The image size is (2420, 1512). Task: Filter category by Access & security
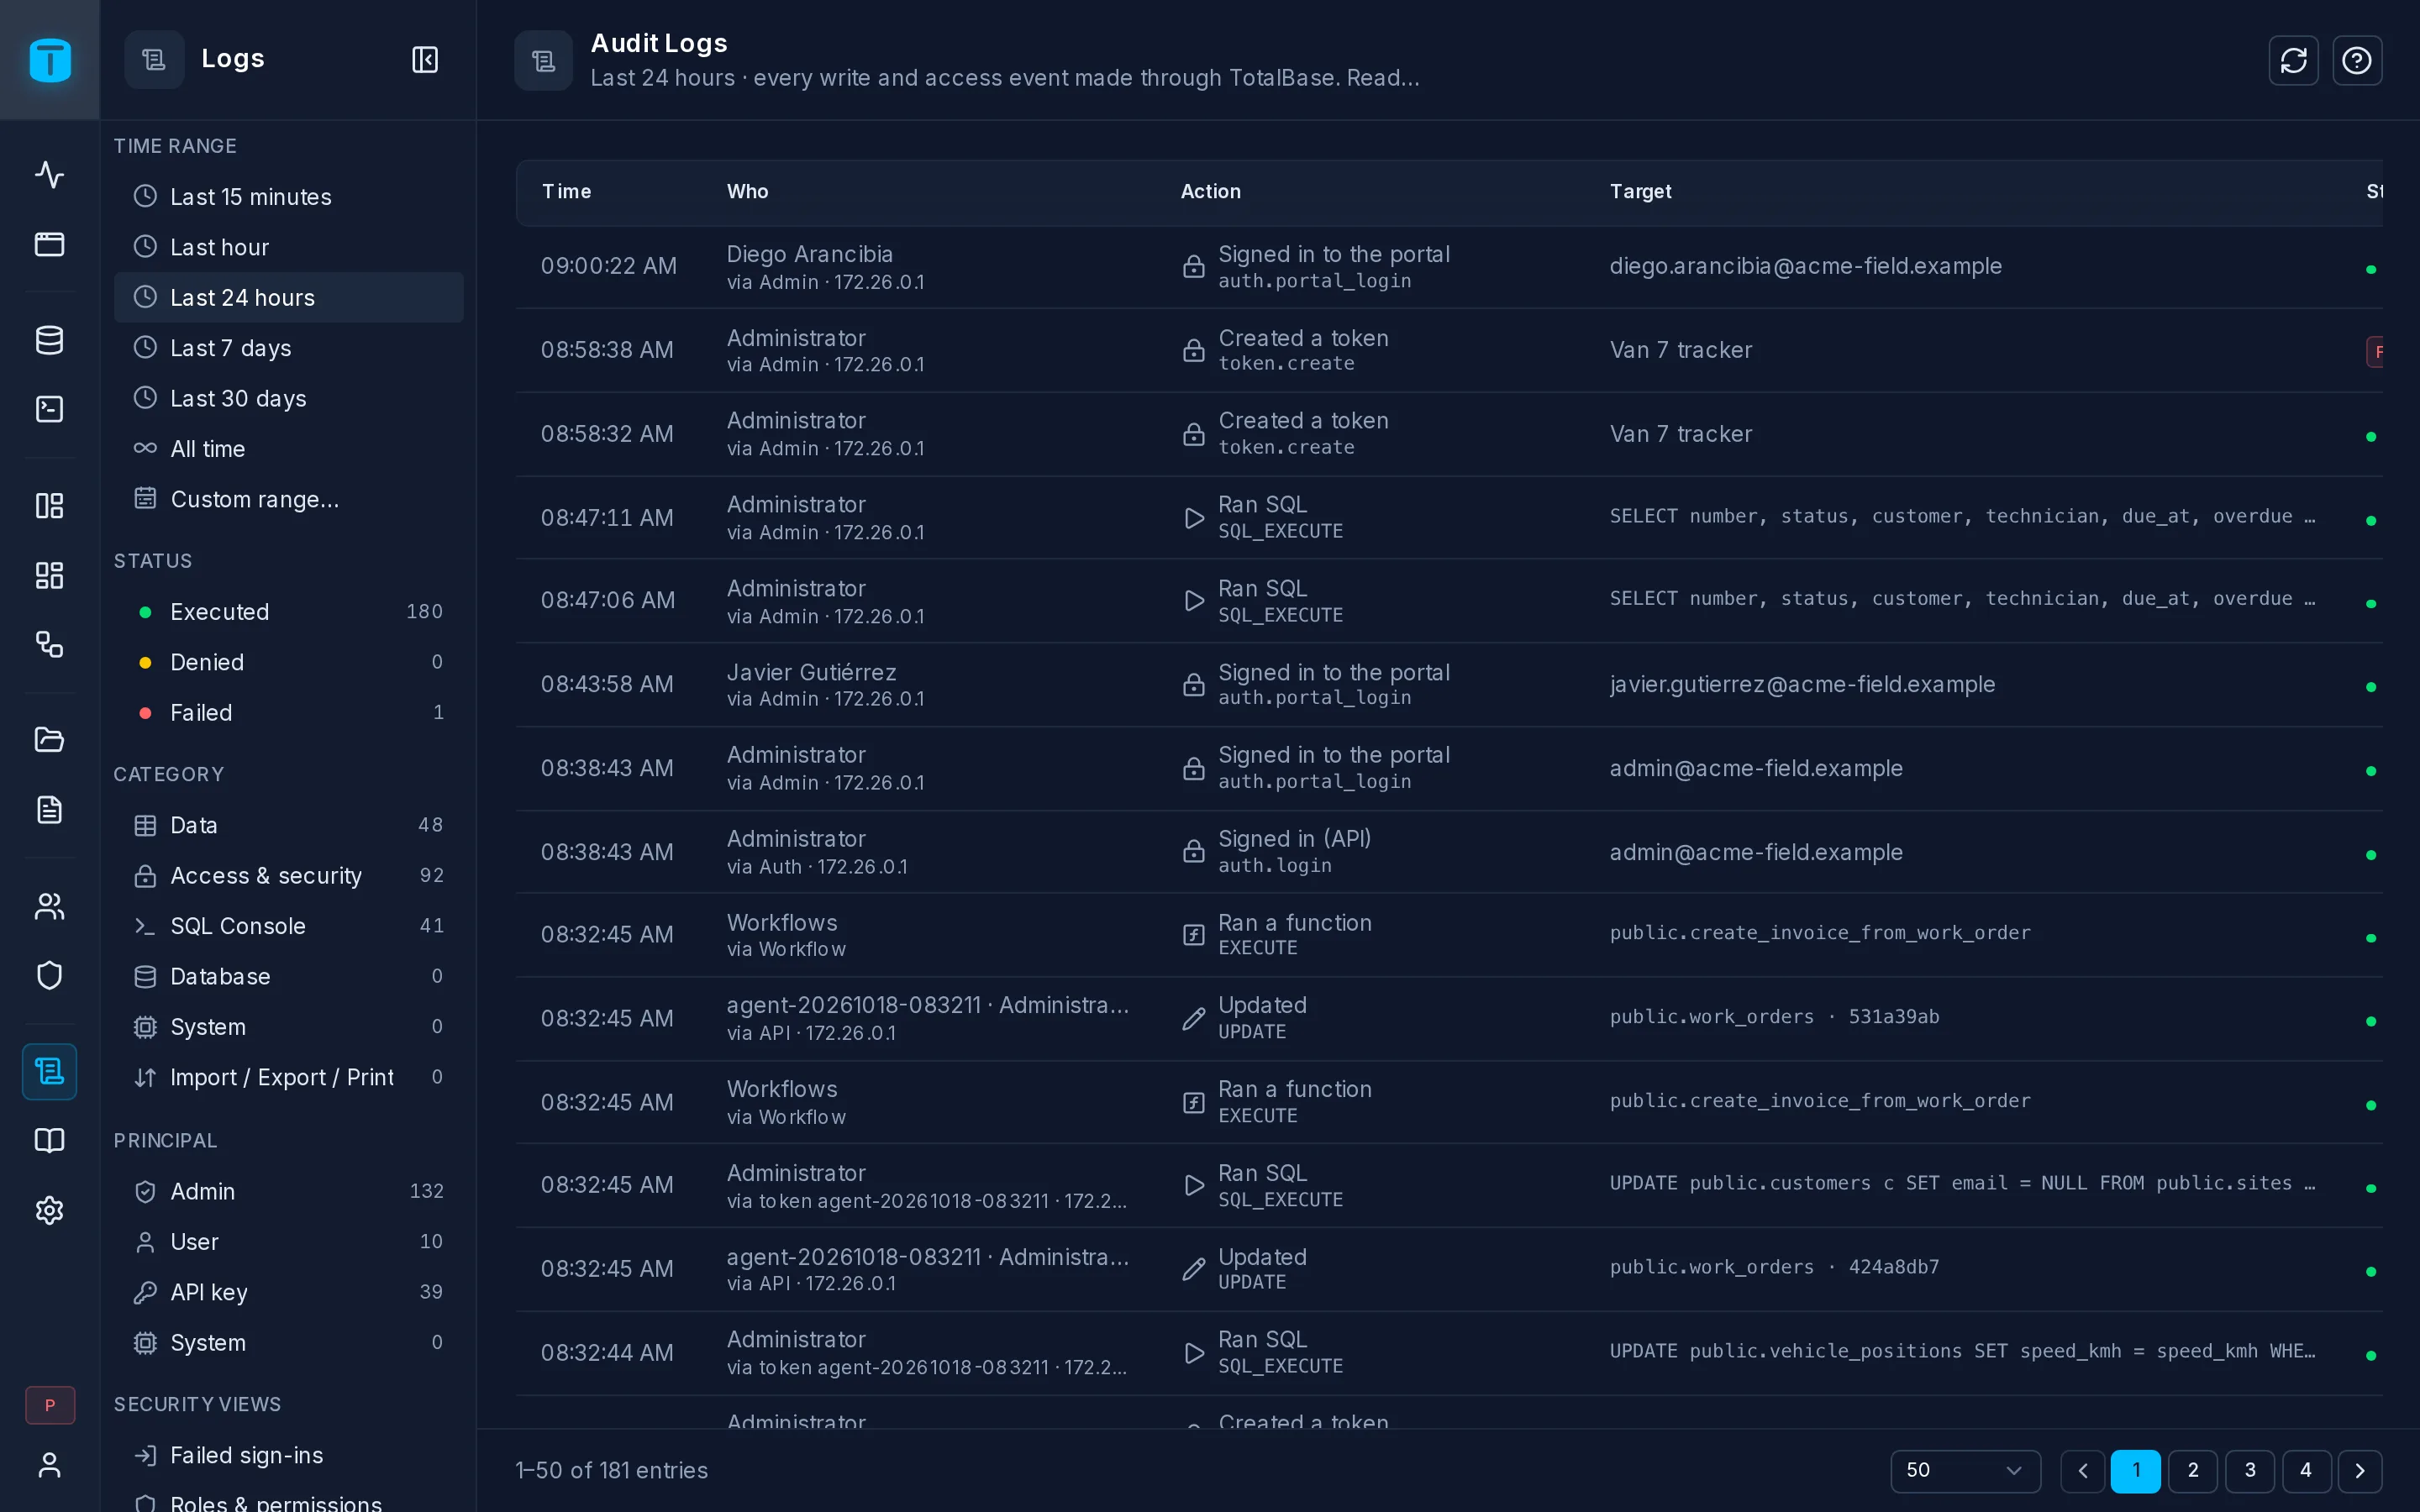click(x=288, y=875)
